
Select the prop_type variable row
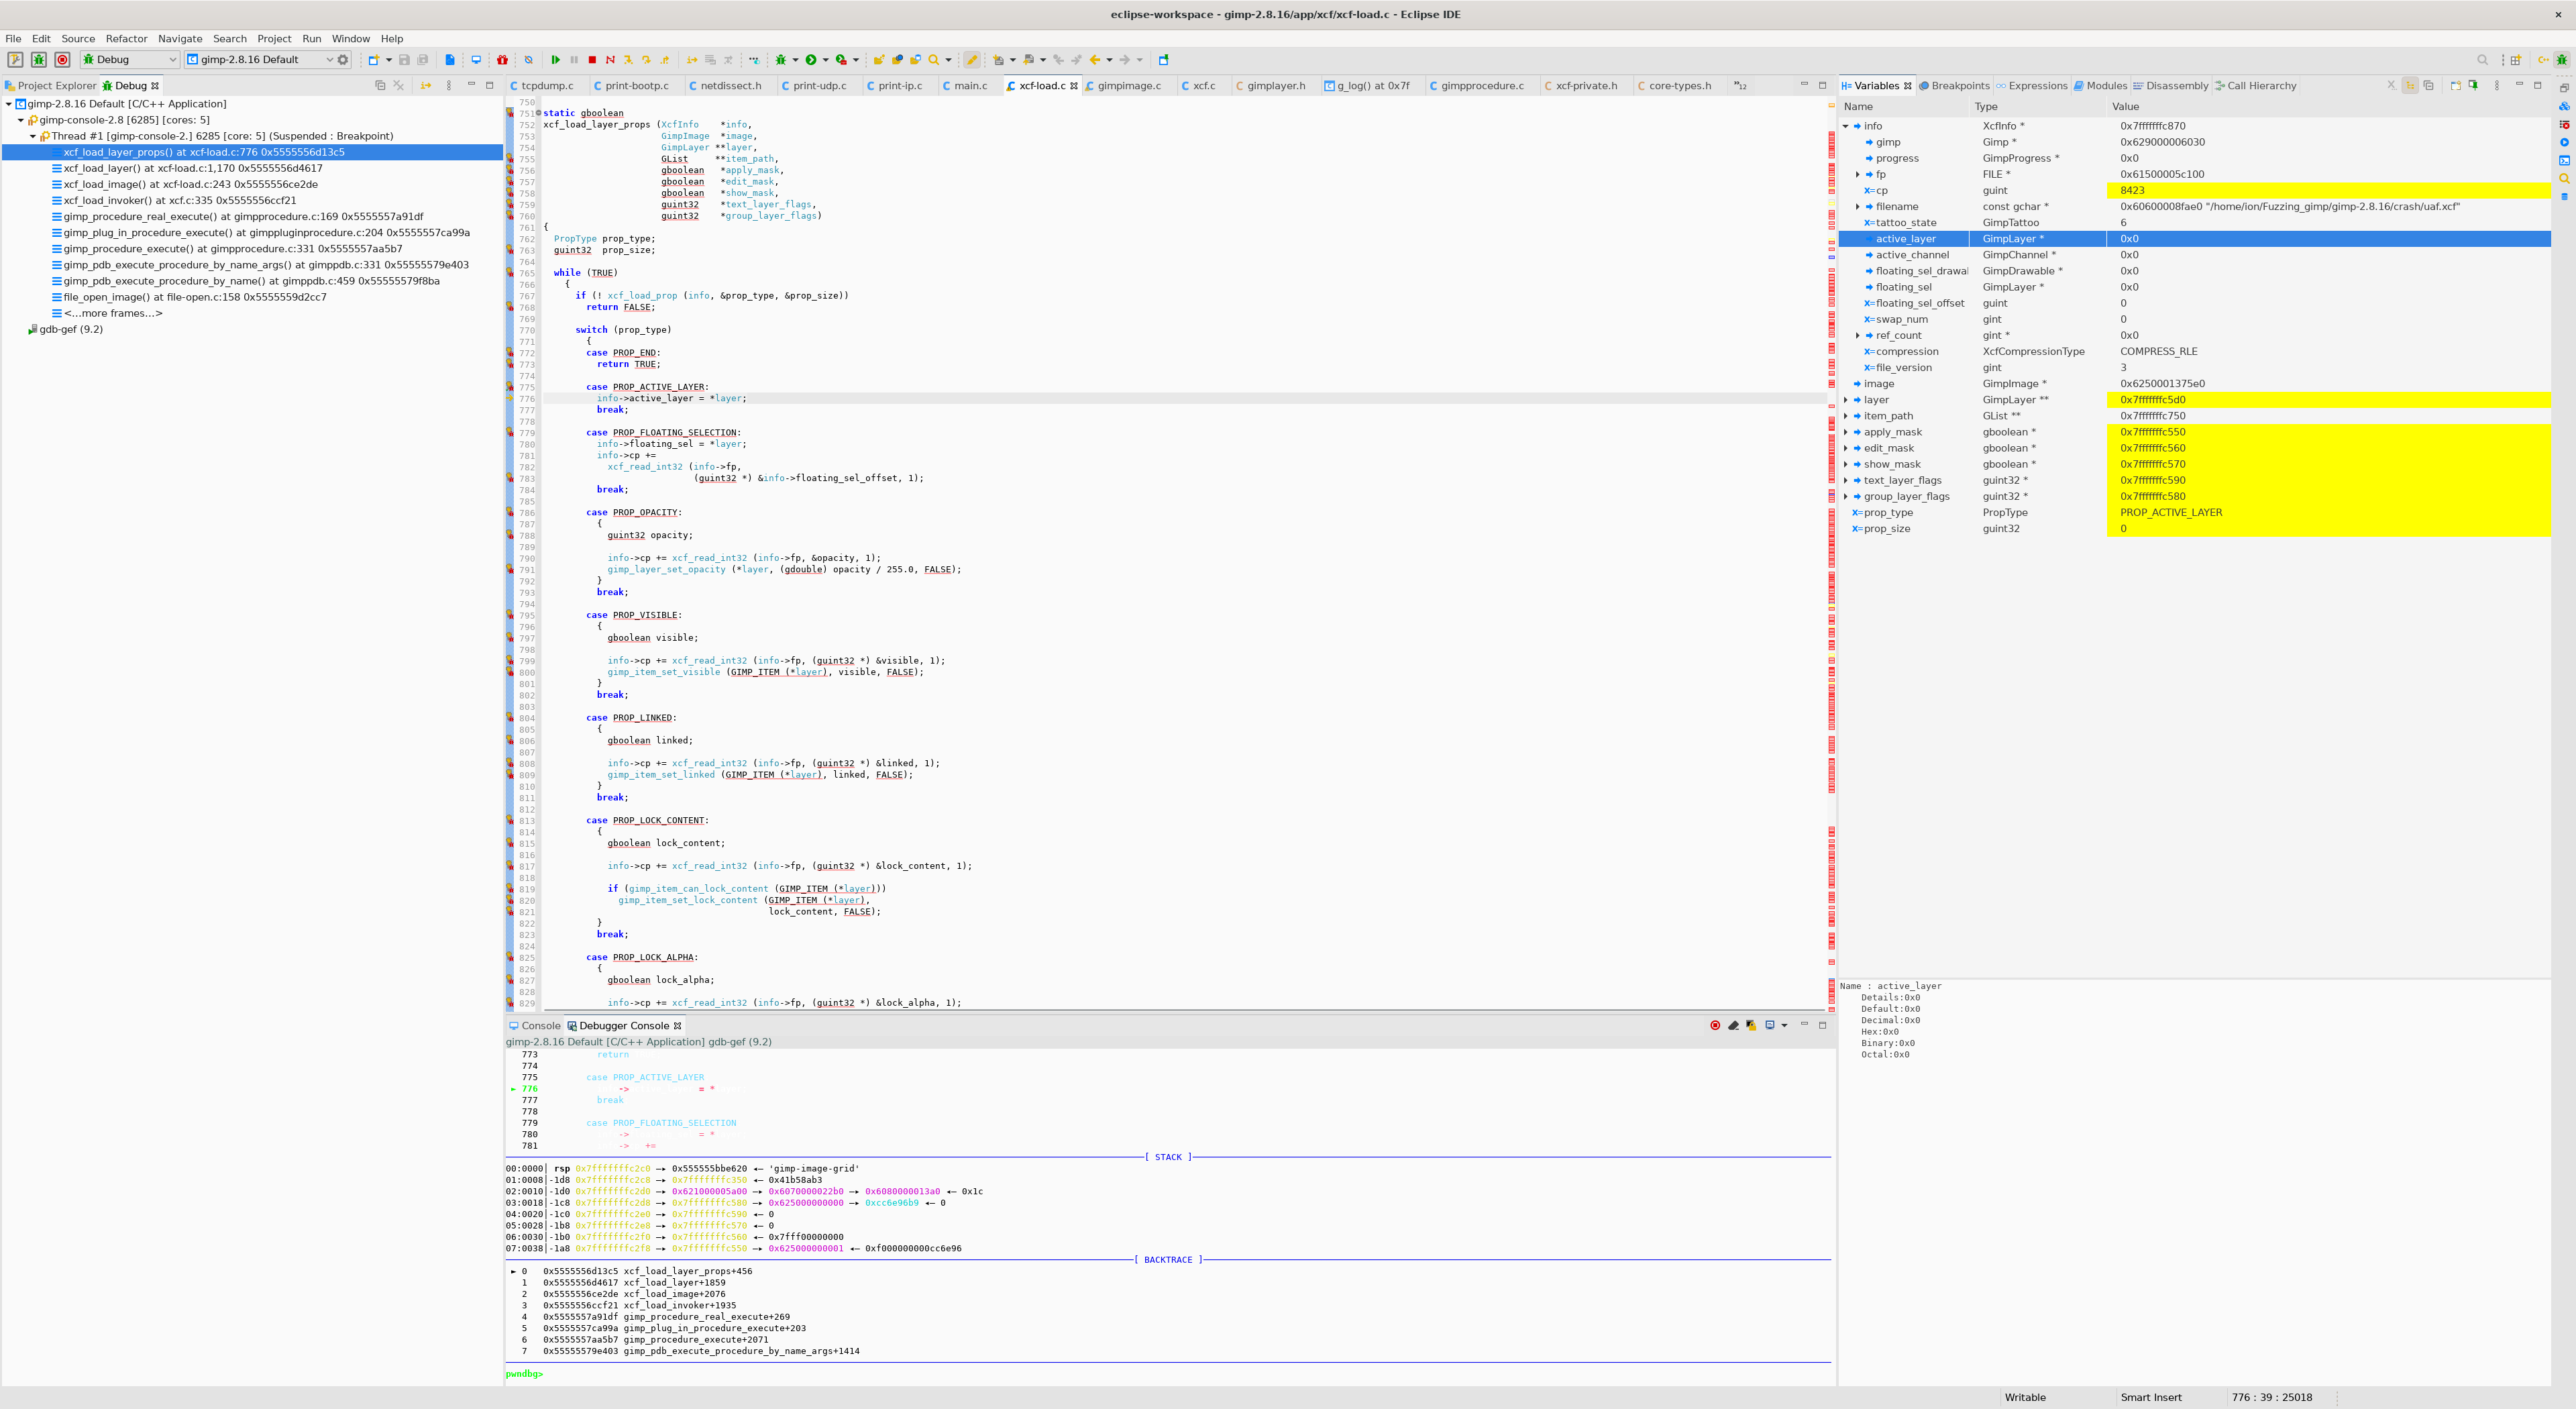click(2195, 512)
